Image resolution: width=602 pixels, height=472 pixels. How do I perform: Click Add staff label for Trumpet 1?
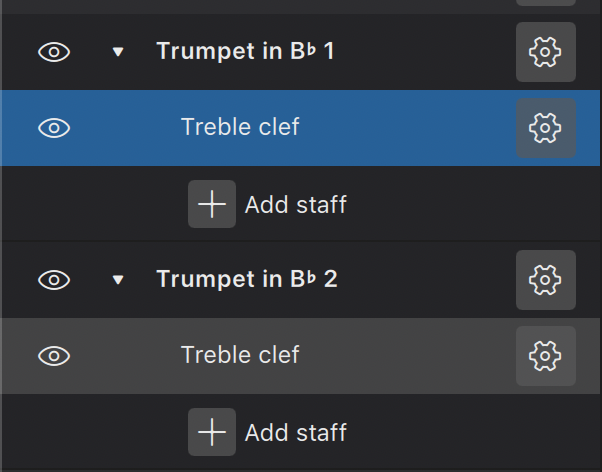pyautogui.click(x=295, y=205)
